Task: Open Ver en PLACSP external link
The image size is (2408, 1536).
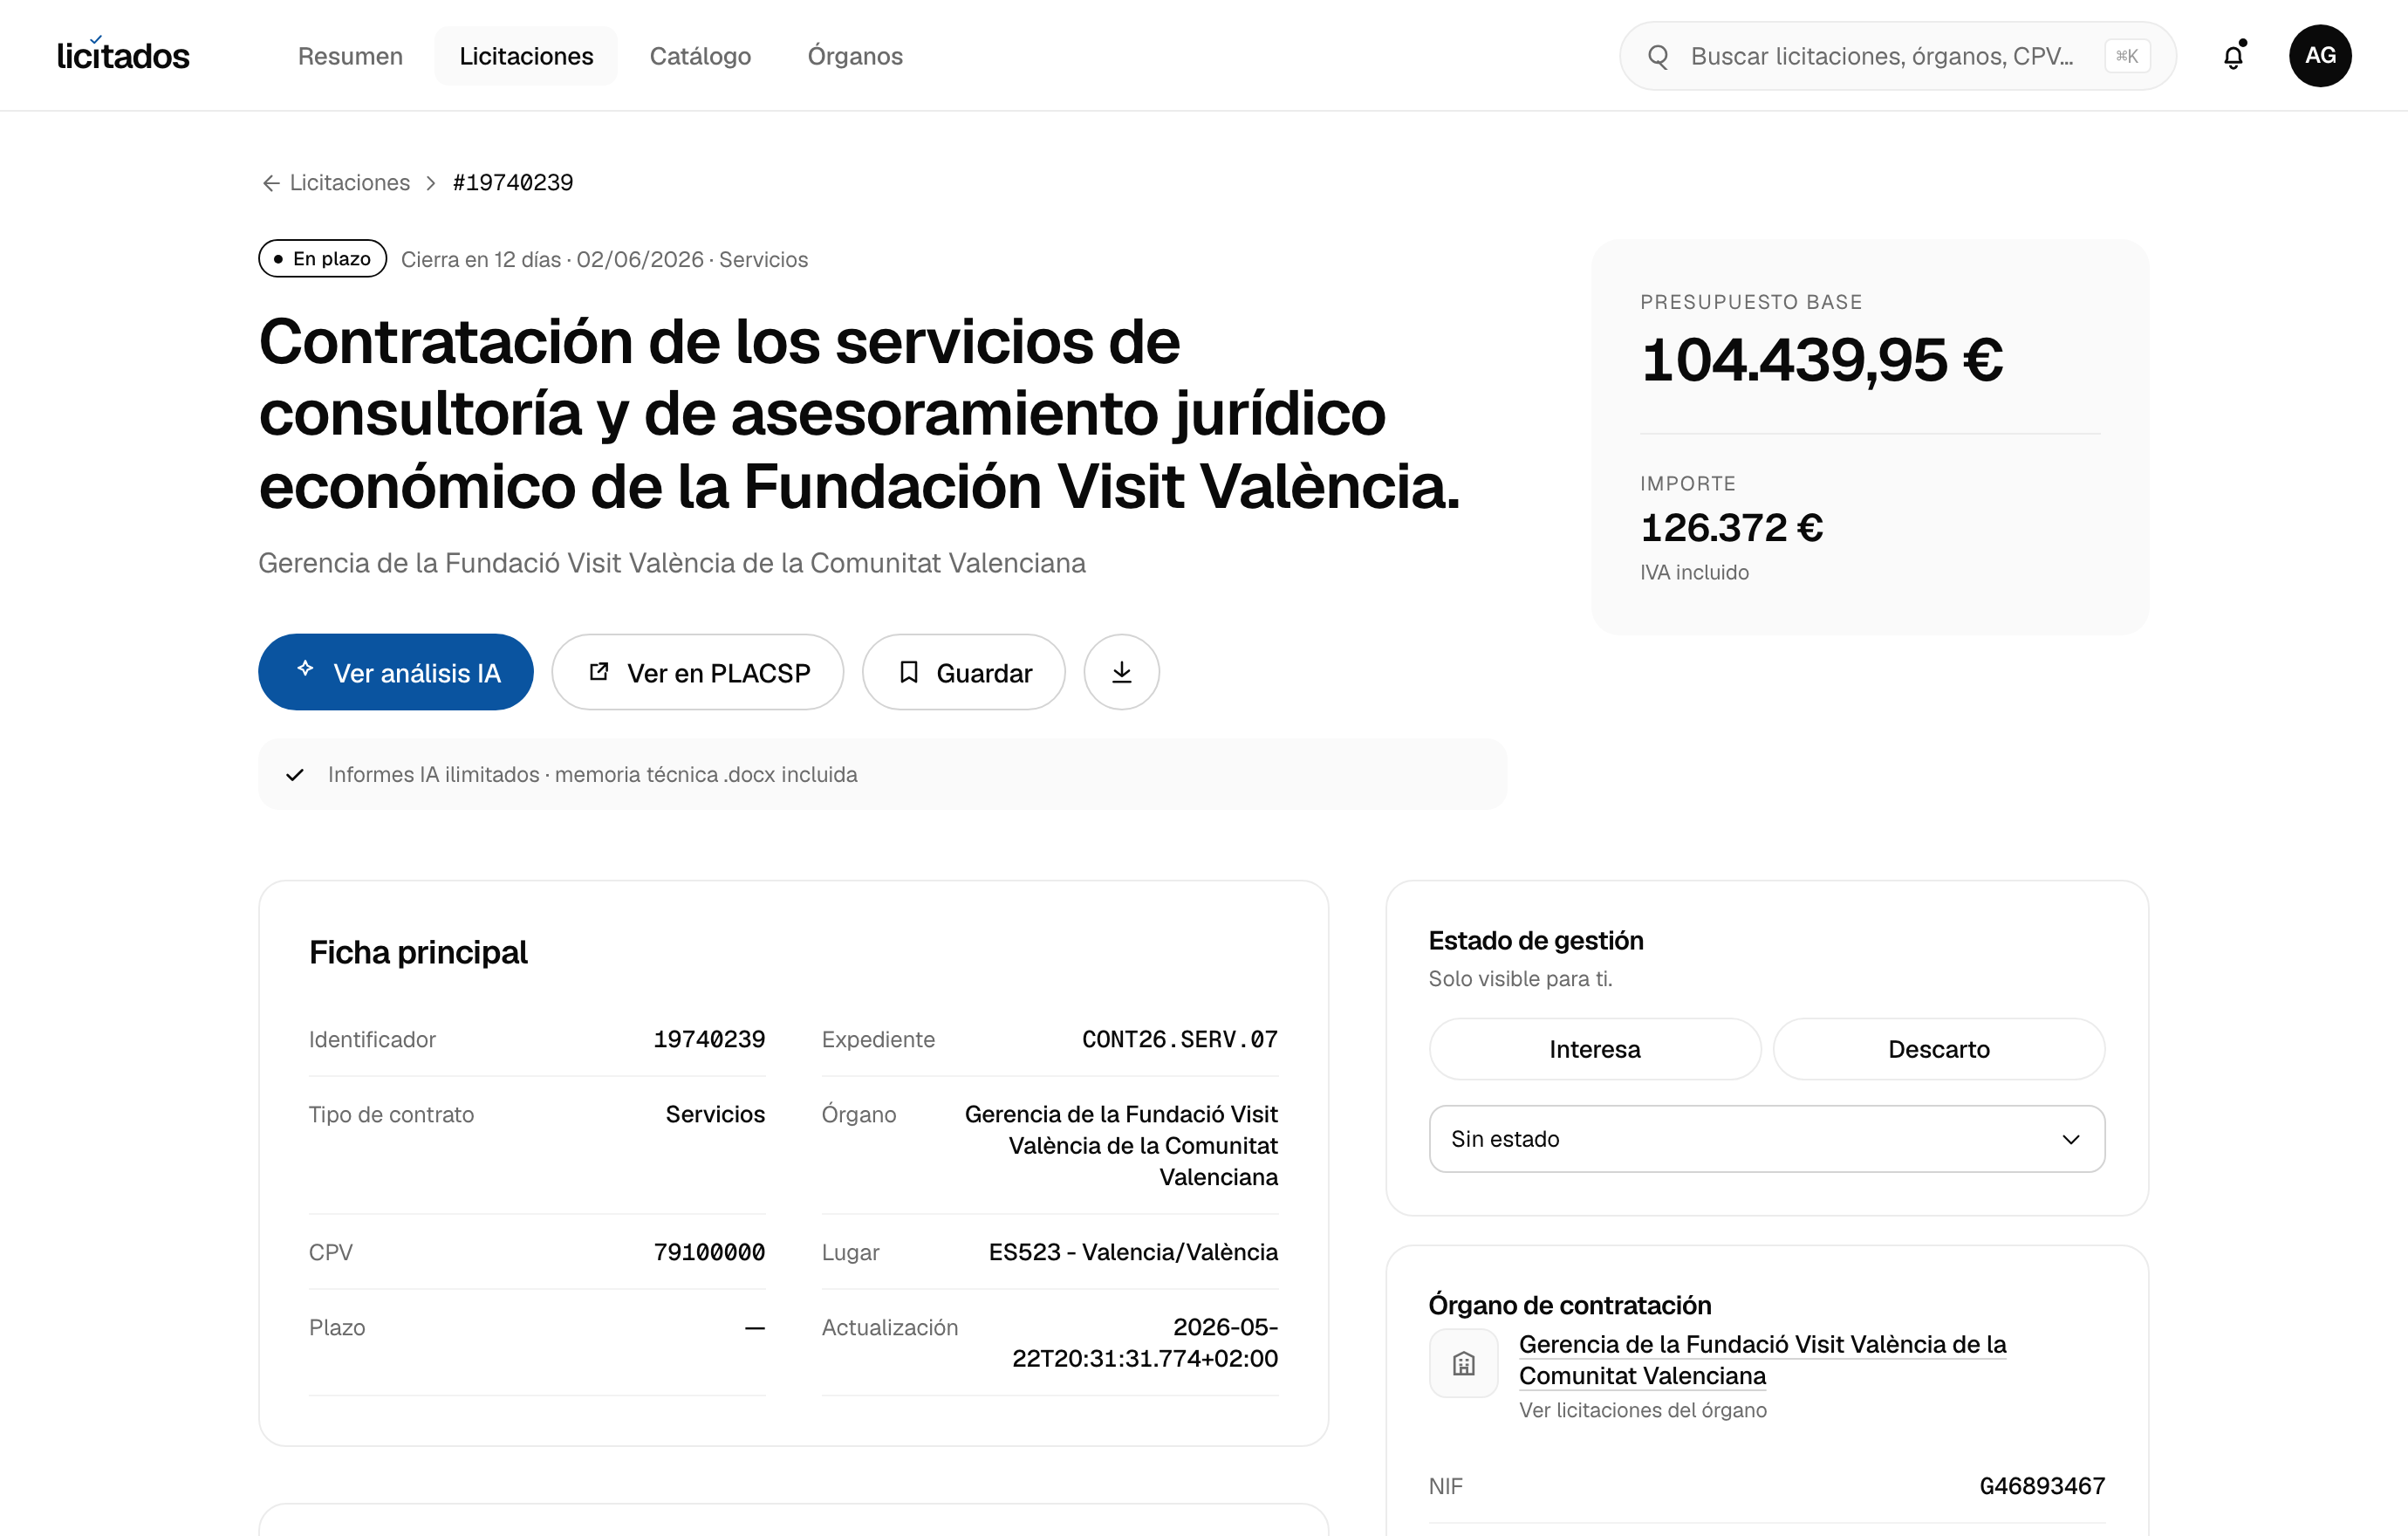Action: click(x=698, y=672)
